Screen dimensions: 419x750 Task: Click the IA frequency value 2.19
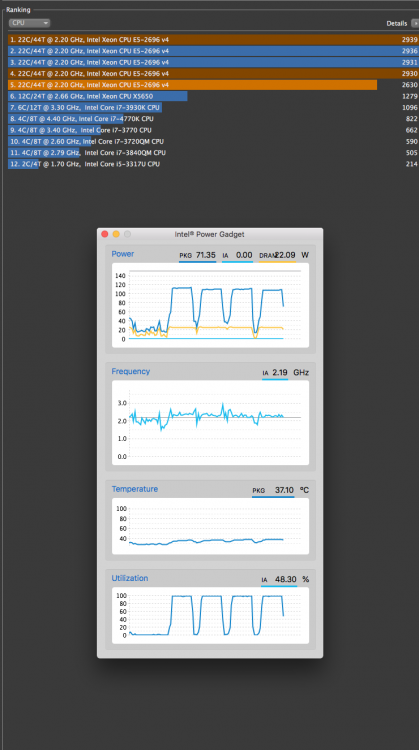pos(280,372)
